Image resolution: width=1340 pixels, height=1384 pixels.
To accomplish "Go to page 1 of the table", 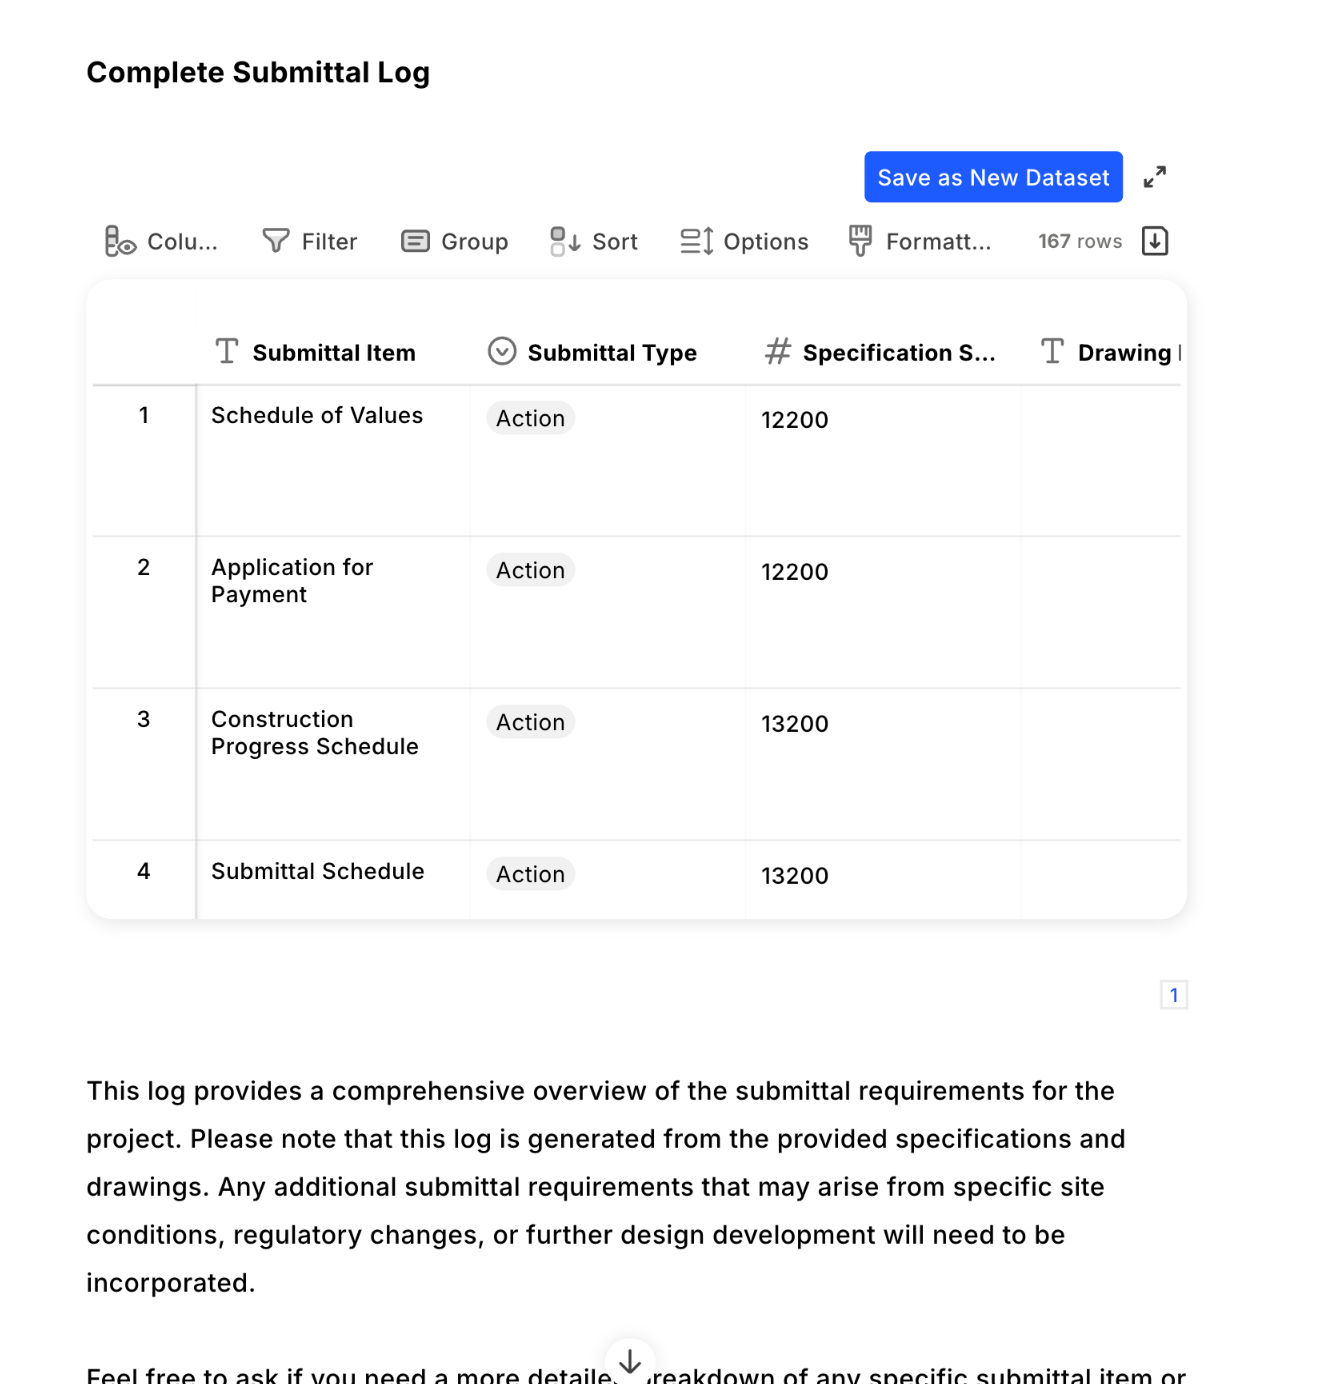I will point(1174,995).
